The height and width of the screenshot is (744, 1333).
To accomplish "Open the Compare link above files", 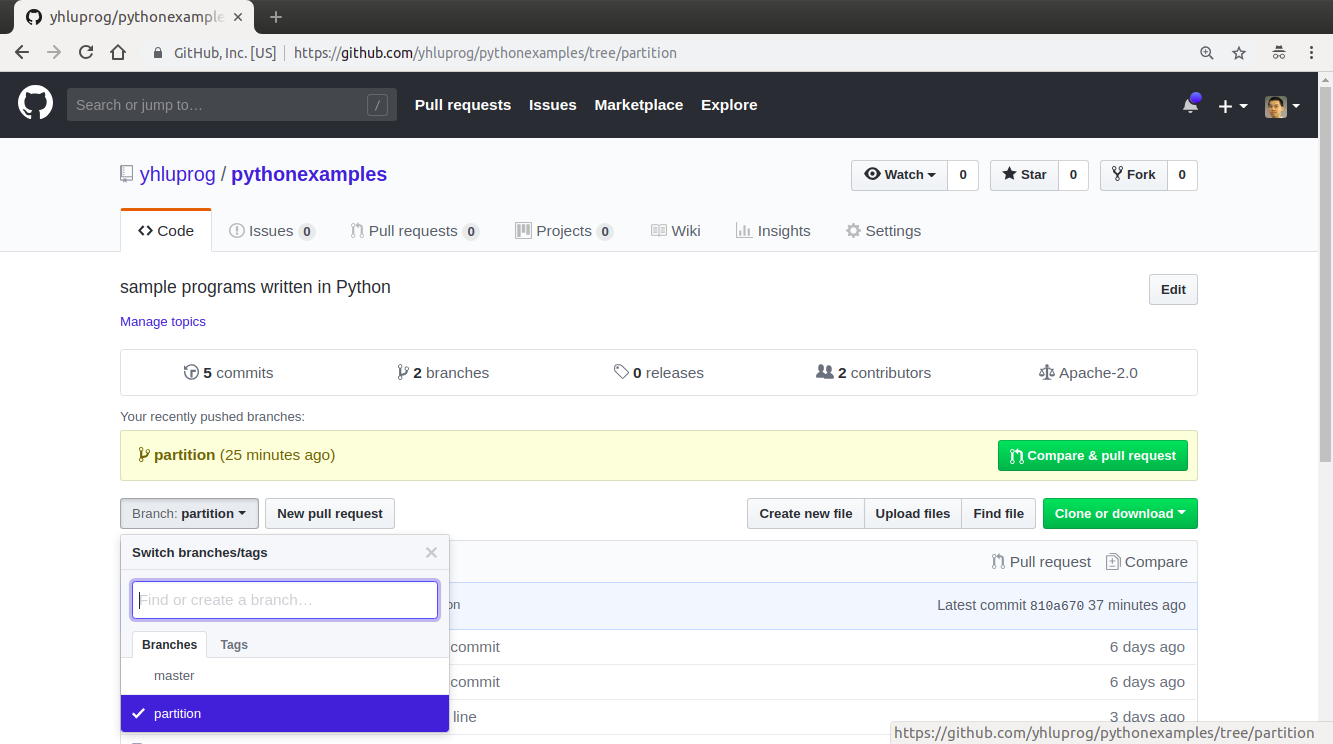I will click(x=1147, y=562).
